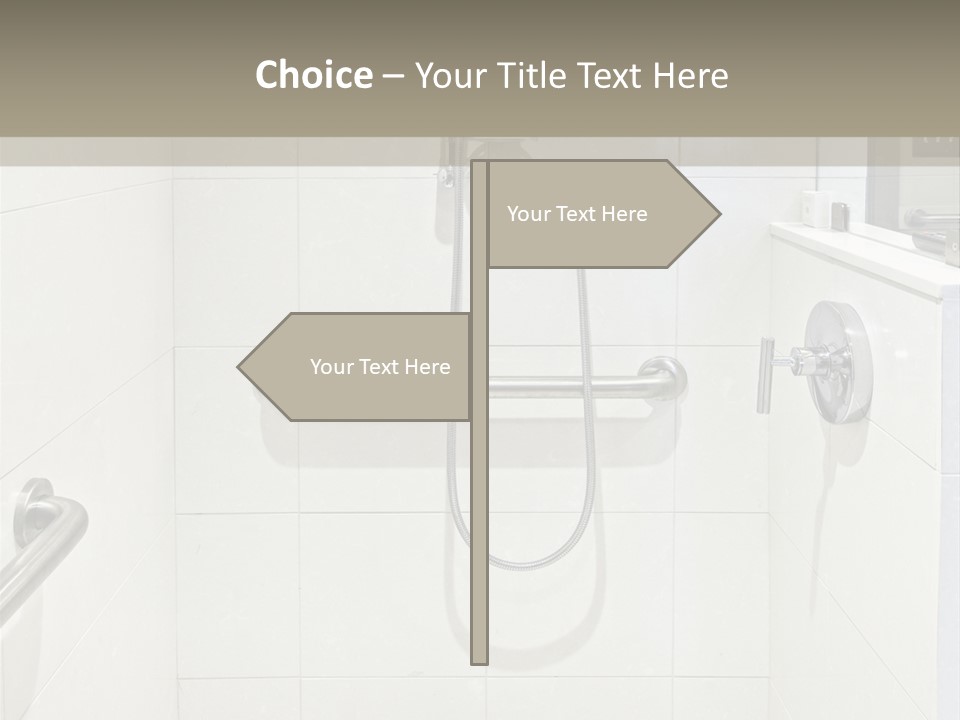Select the shower bracket left of the signpost top
Screen dimensions: 960x720
447,175
